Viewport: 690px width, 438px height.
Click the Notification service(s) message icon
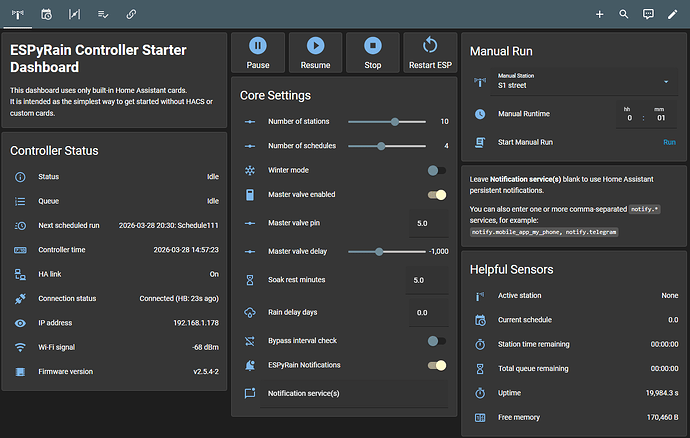250,394
